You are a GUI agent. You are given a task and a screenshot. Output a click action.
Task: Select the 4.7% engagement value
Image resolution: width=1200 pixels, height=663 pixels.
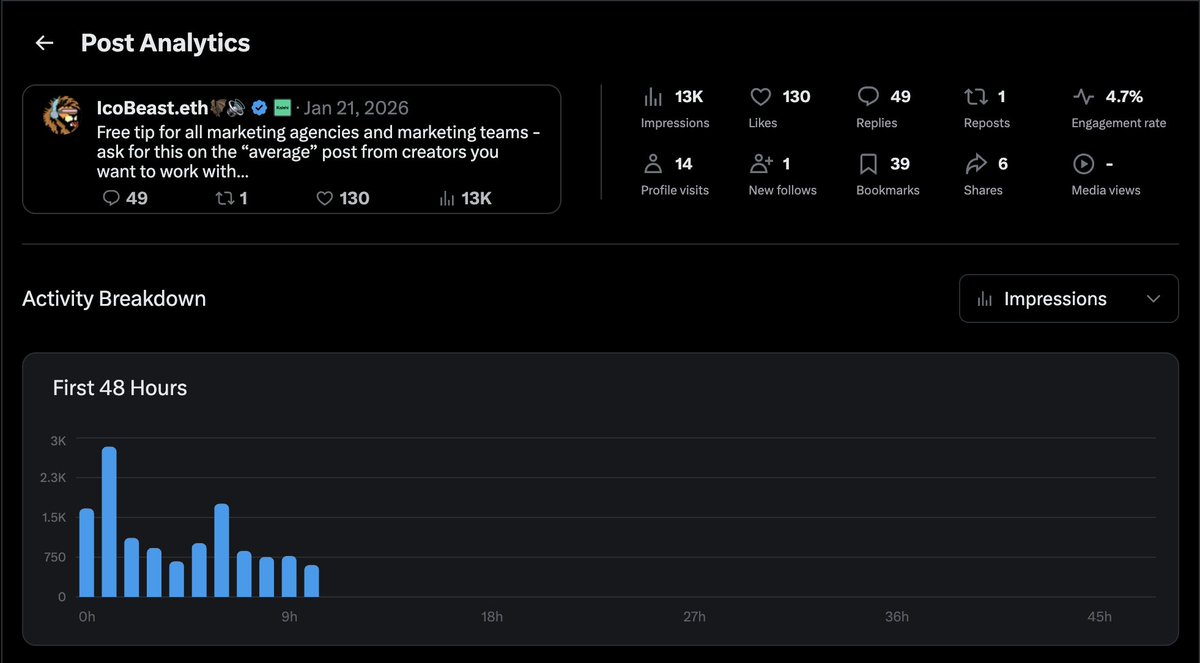[1124, 97]
